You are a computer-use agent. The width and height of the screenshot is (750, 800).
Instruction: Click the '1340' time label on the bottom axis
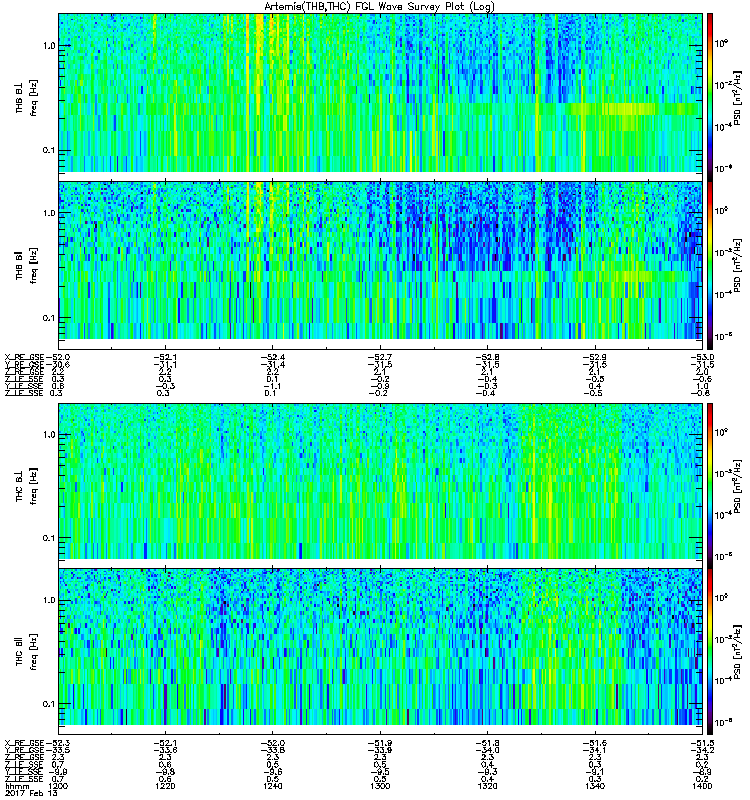point(595,786)
